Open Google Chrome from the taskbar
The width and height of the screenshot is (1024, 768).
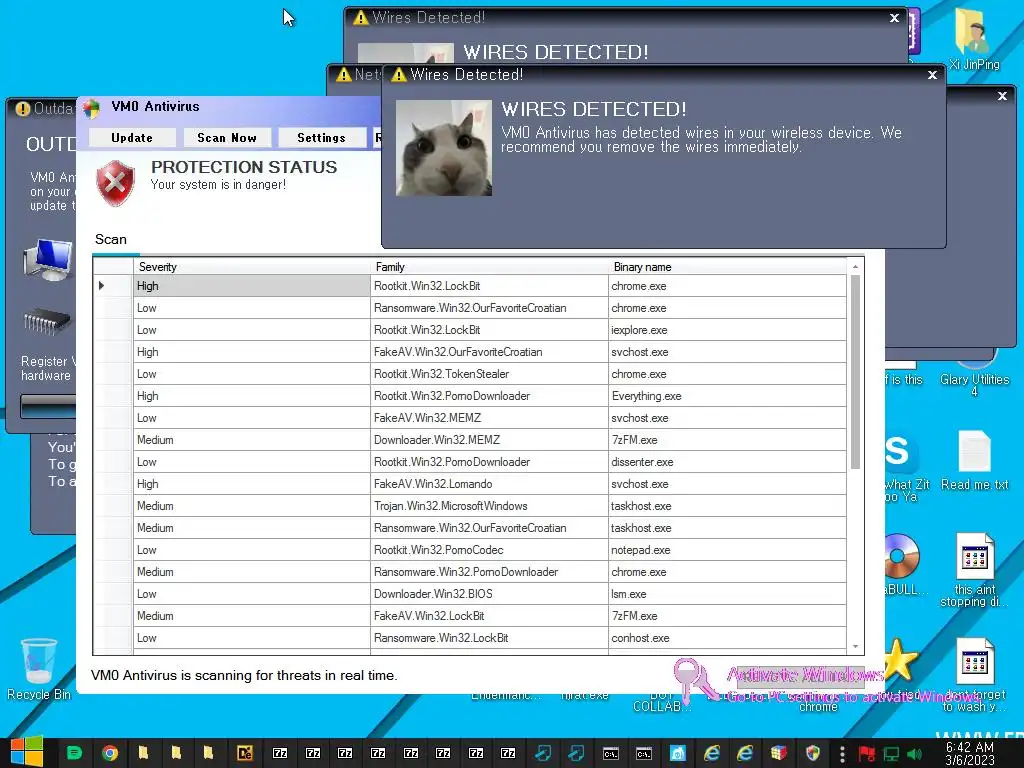click(x=110, y=753)
